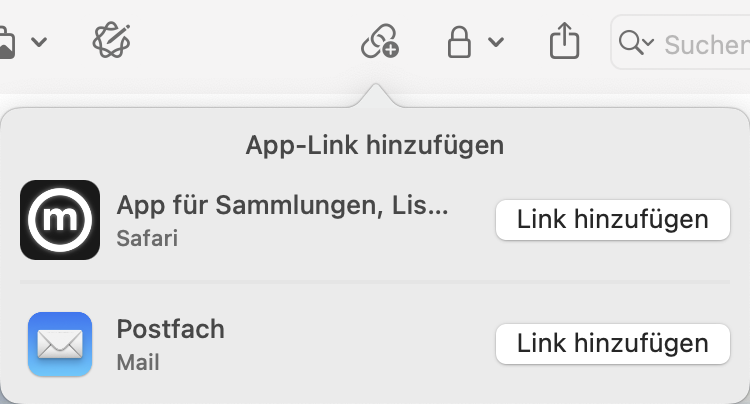Click the divider line between link entries

(x=375, y=282)
